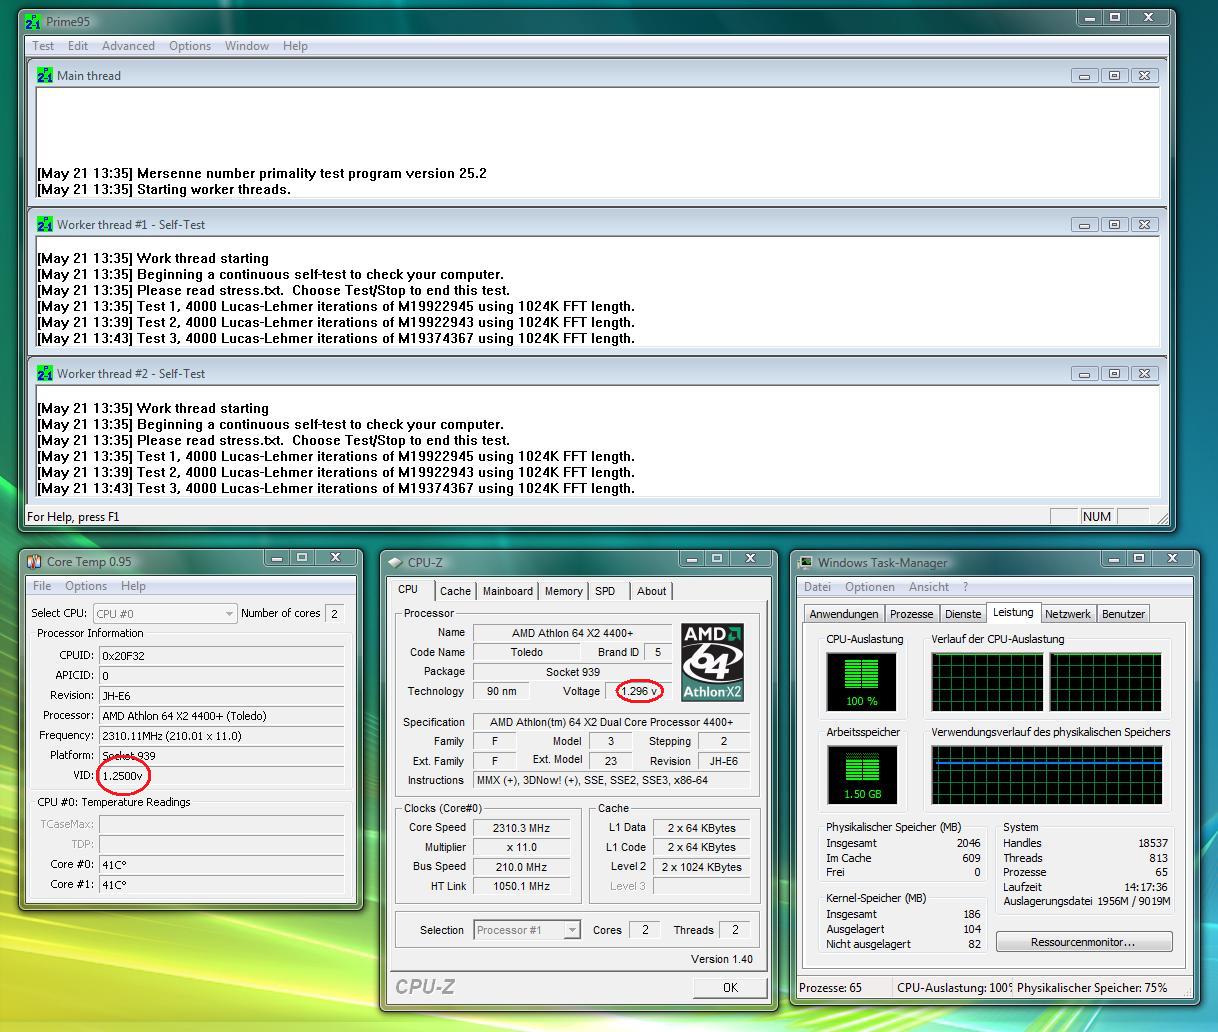Open the Processor Selection dropdown in CPU-Z

click(x=527, y=930)
